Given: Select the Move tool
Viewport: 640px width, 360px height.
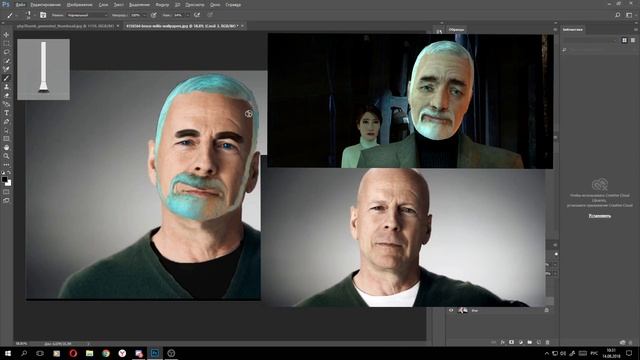Looking at the screenshot, I should pos(6,35).
